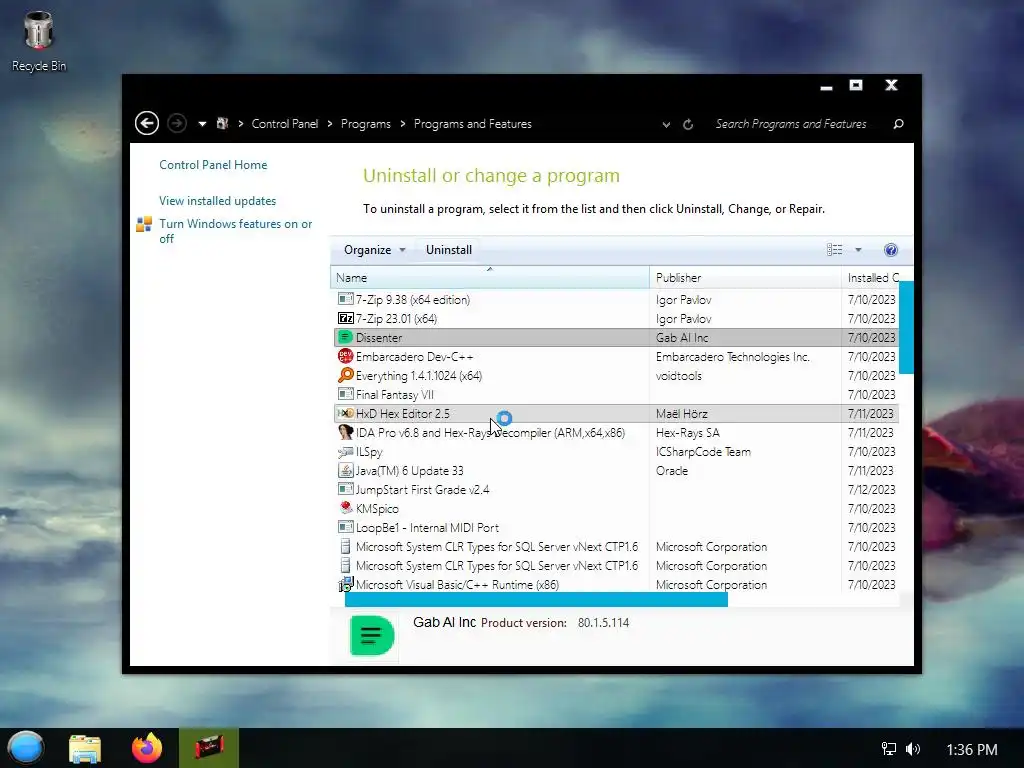Click the 7-Zip 23.01 program icon
This screenshot has height=768, width=1024.
[x=345, y=319]
